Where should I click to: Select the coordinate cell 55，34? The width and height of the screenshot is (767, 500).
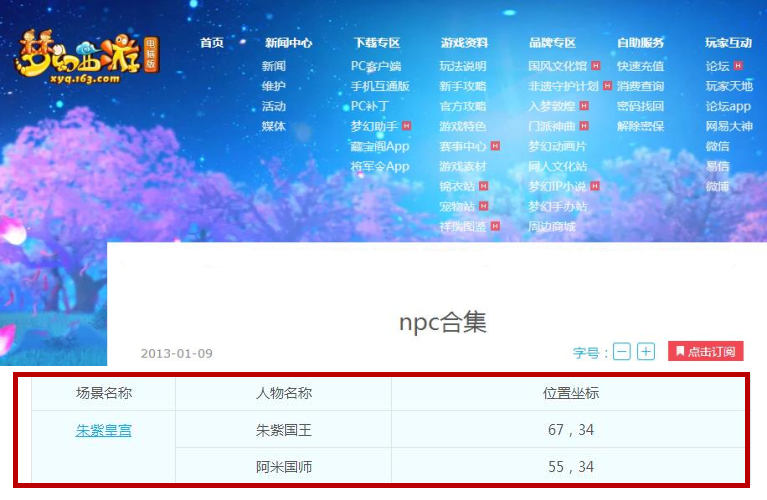[570, 466]
